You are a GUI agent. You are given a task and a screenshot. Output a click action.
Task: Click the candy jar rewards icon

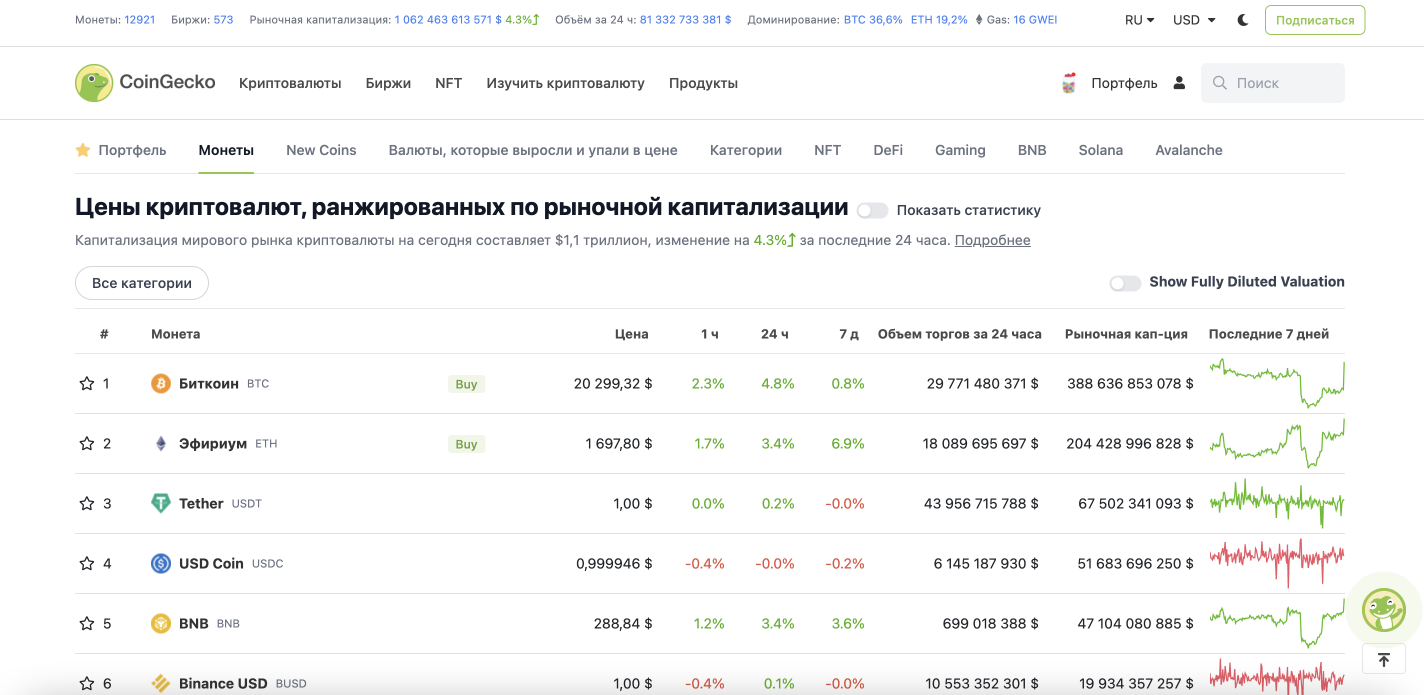pyautogui.click(x=1068, y=83)
